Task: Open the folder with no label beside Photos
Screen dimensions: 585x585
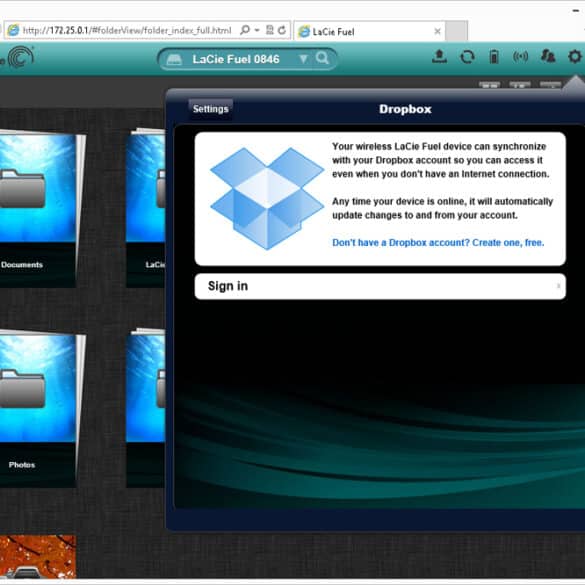Action: click(146, 408)
